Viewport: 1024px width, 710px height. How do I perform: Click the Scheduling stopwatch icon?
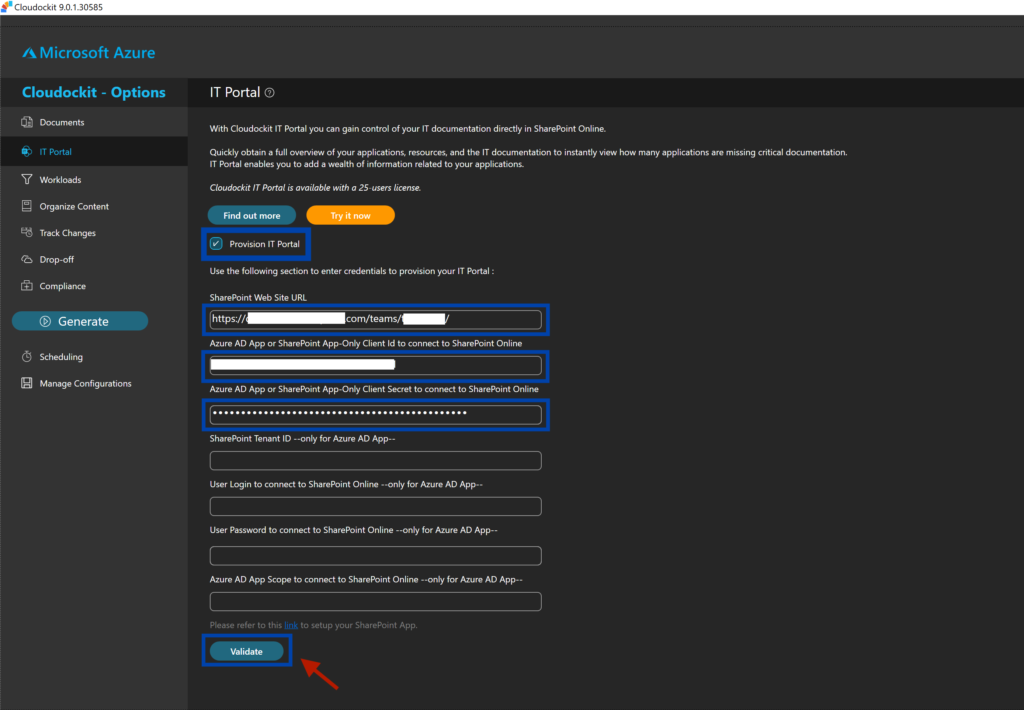[x=27, y=357]
